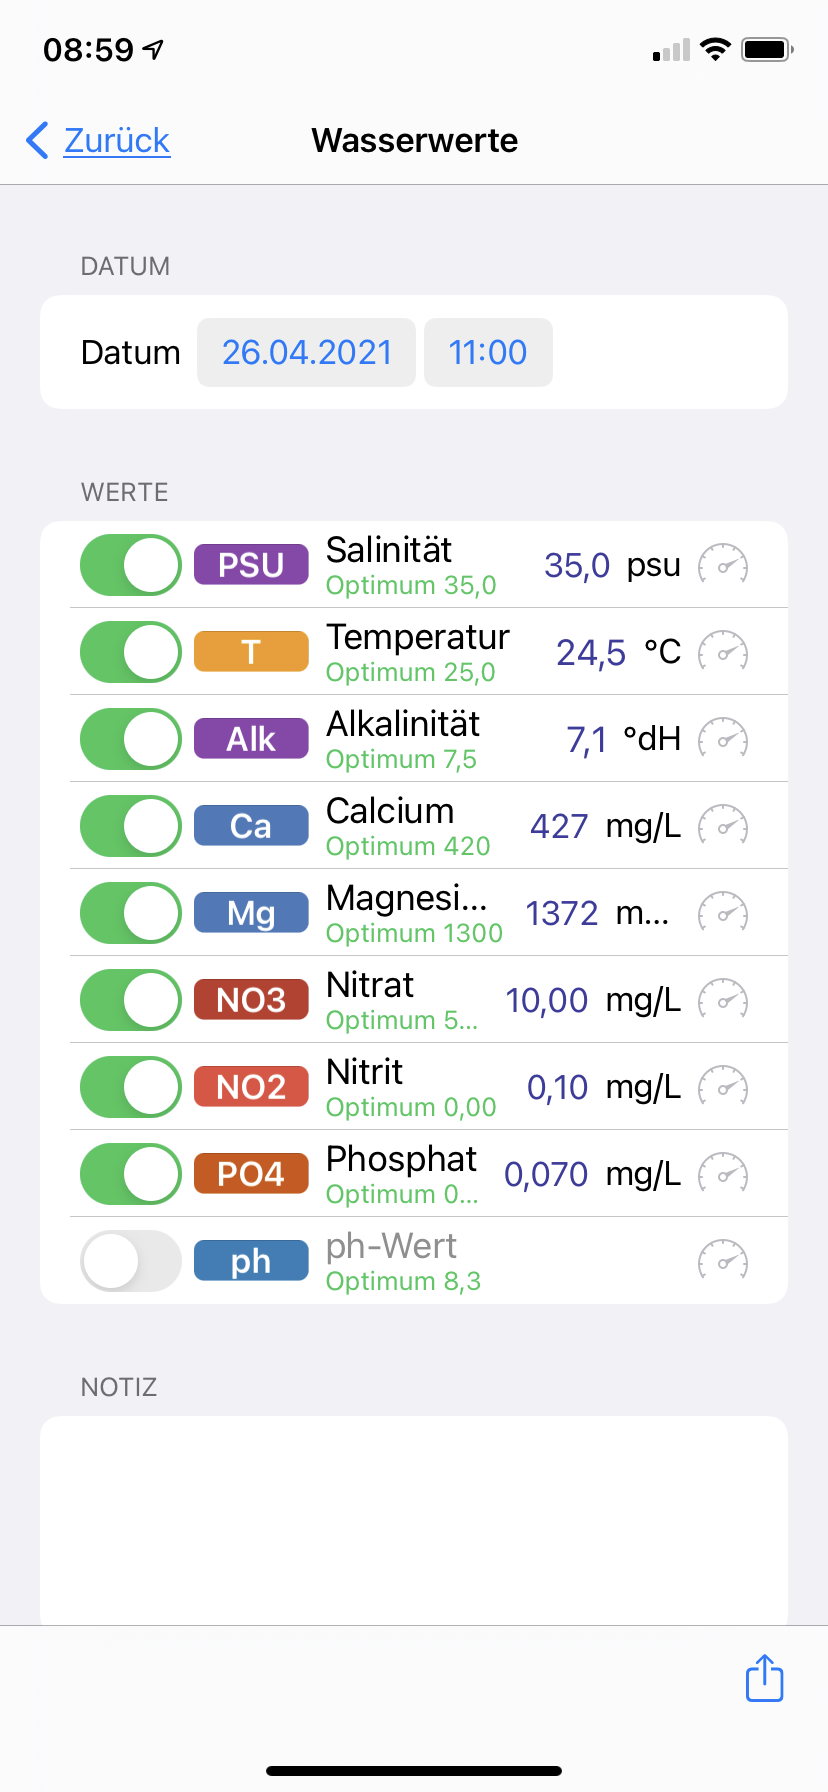Open the time picker showing 11:00
The height and width of the screenshot is (1792, 828).
click(x=488, y=352)
